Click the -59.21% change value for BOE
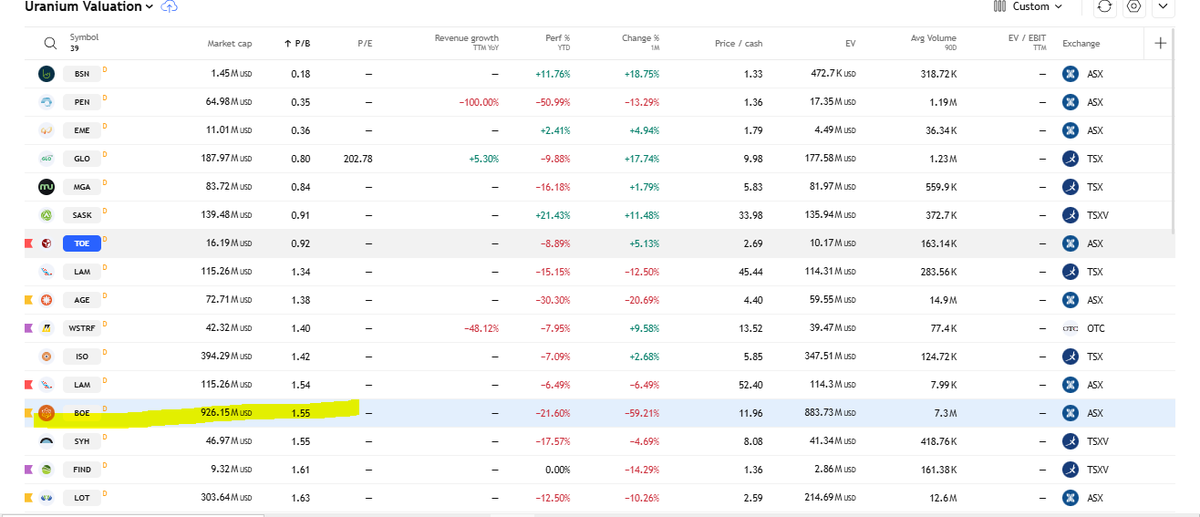The width and height of the screenshot is (1200, 517). pyautogui.click(x=641, y=412)
